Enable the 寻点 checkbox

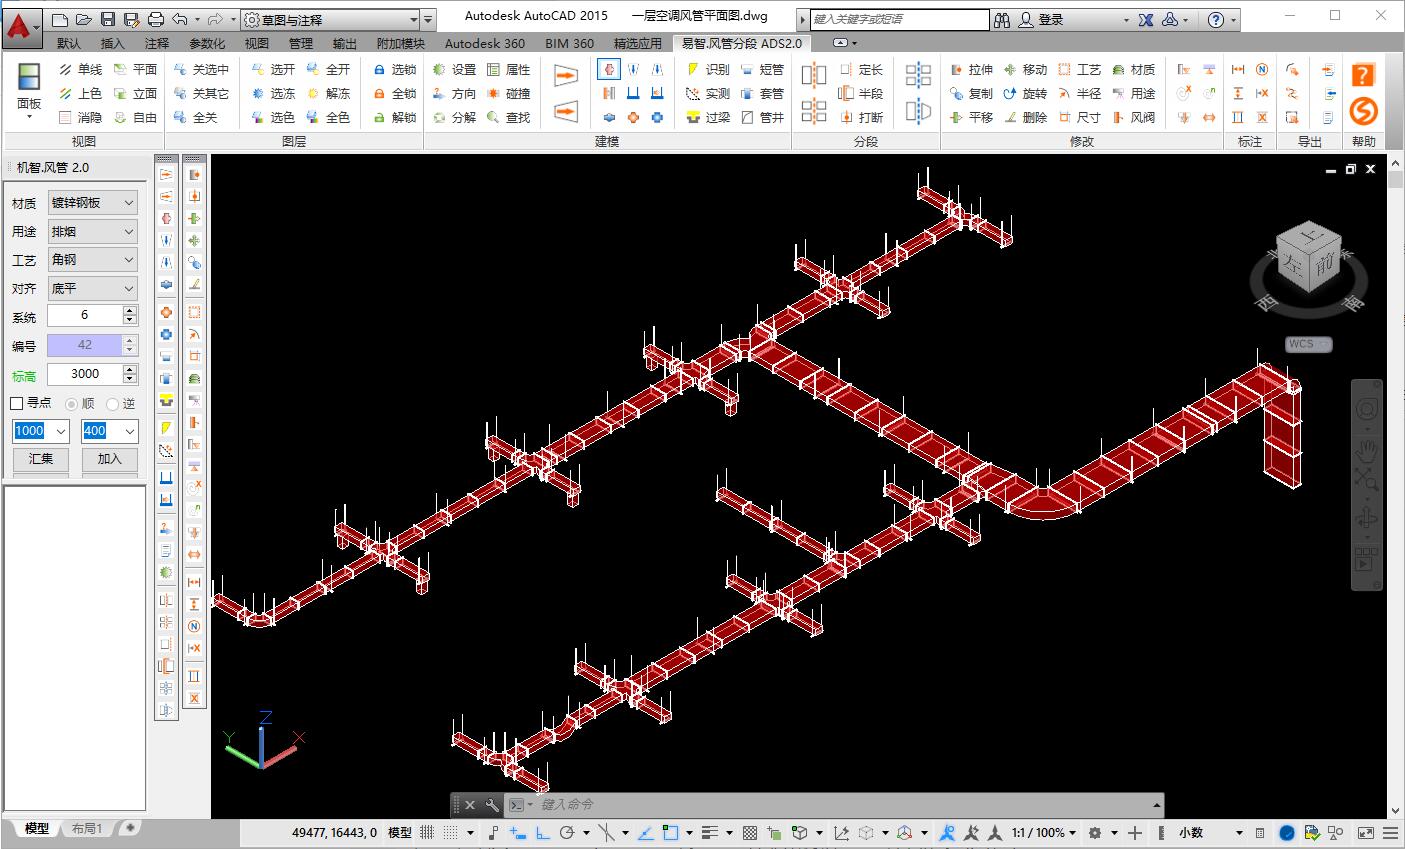click(17, 403)
